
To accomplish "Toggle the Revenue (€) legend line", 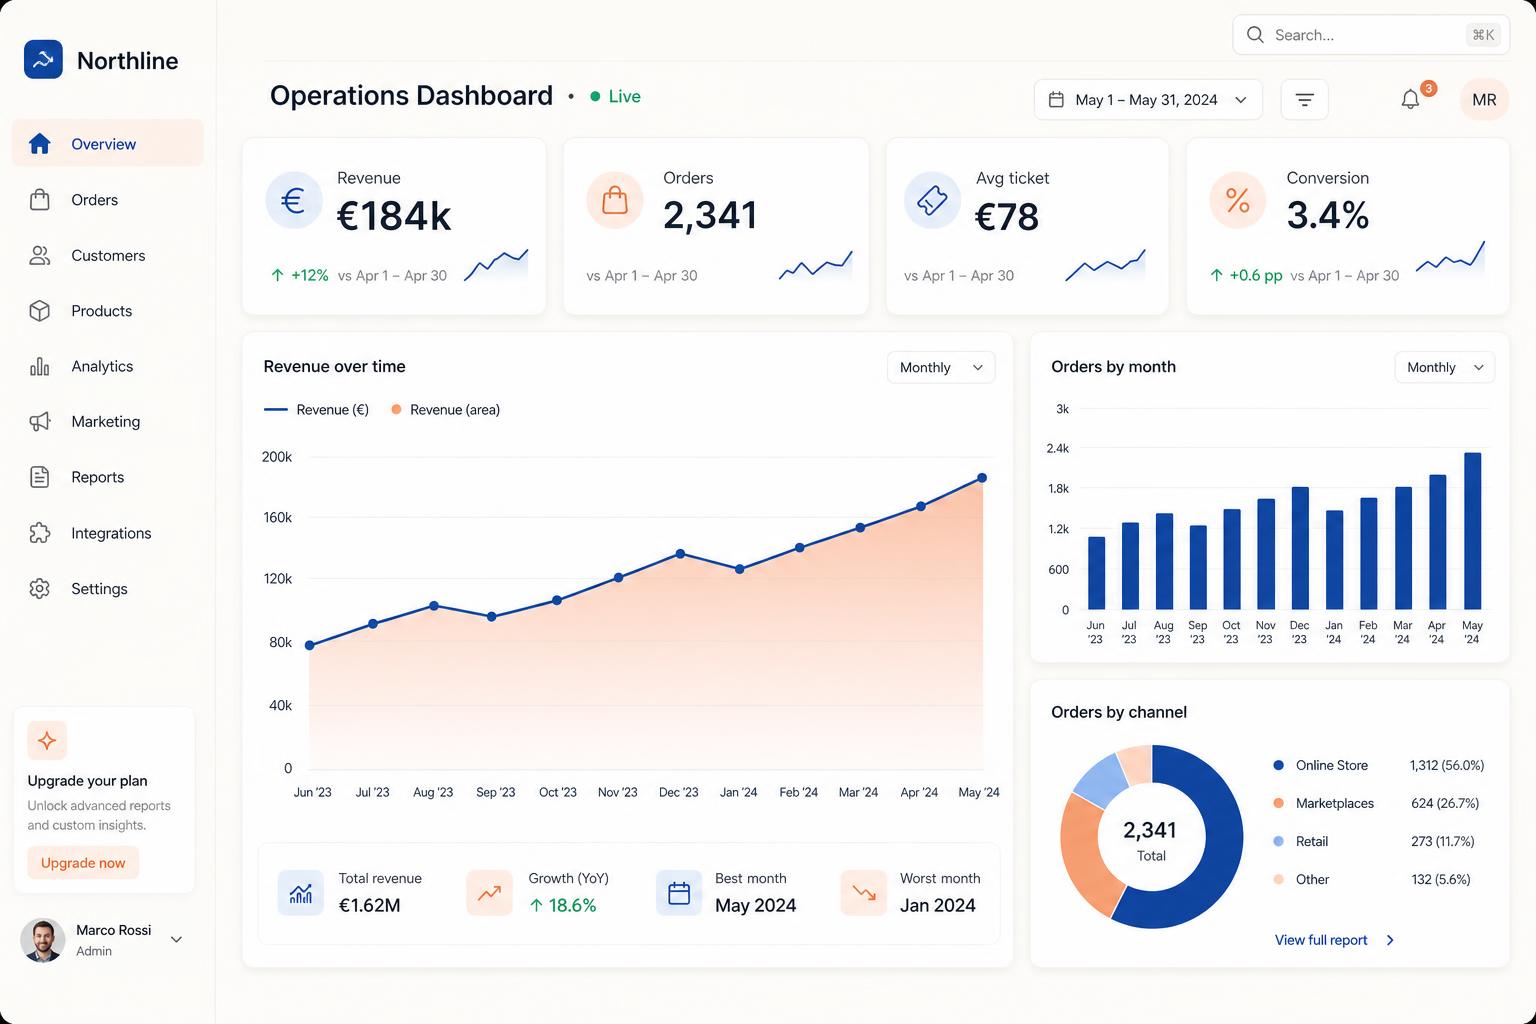I will coord(316,410).
